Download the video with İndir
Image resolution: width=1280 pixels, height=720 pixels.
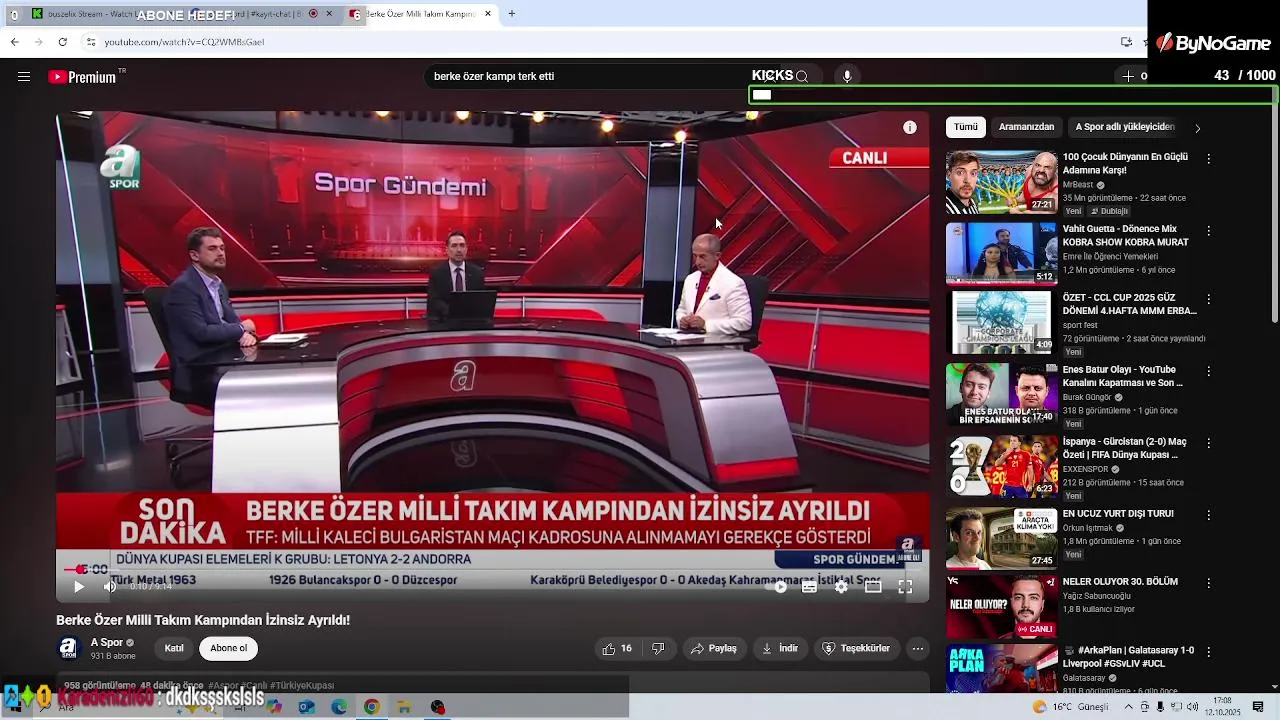click(780, 648)
